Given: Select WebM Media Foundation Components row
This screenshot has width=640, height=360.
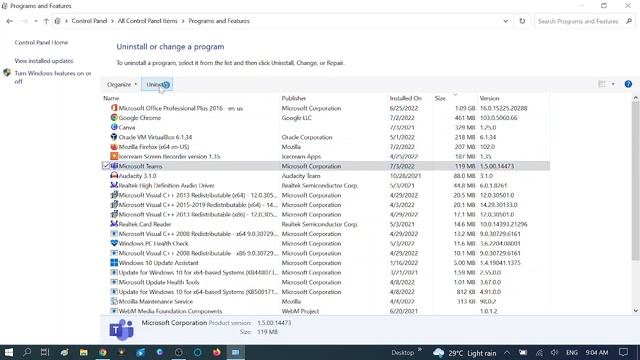Looking at the screenshot, I should point(325,311).
